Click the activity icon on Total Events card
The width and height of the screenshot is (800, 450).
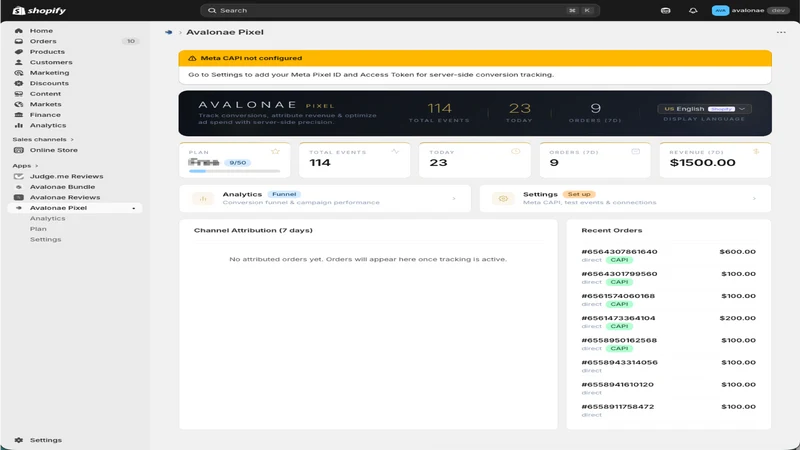395,152
